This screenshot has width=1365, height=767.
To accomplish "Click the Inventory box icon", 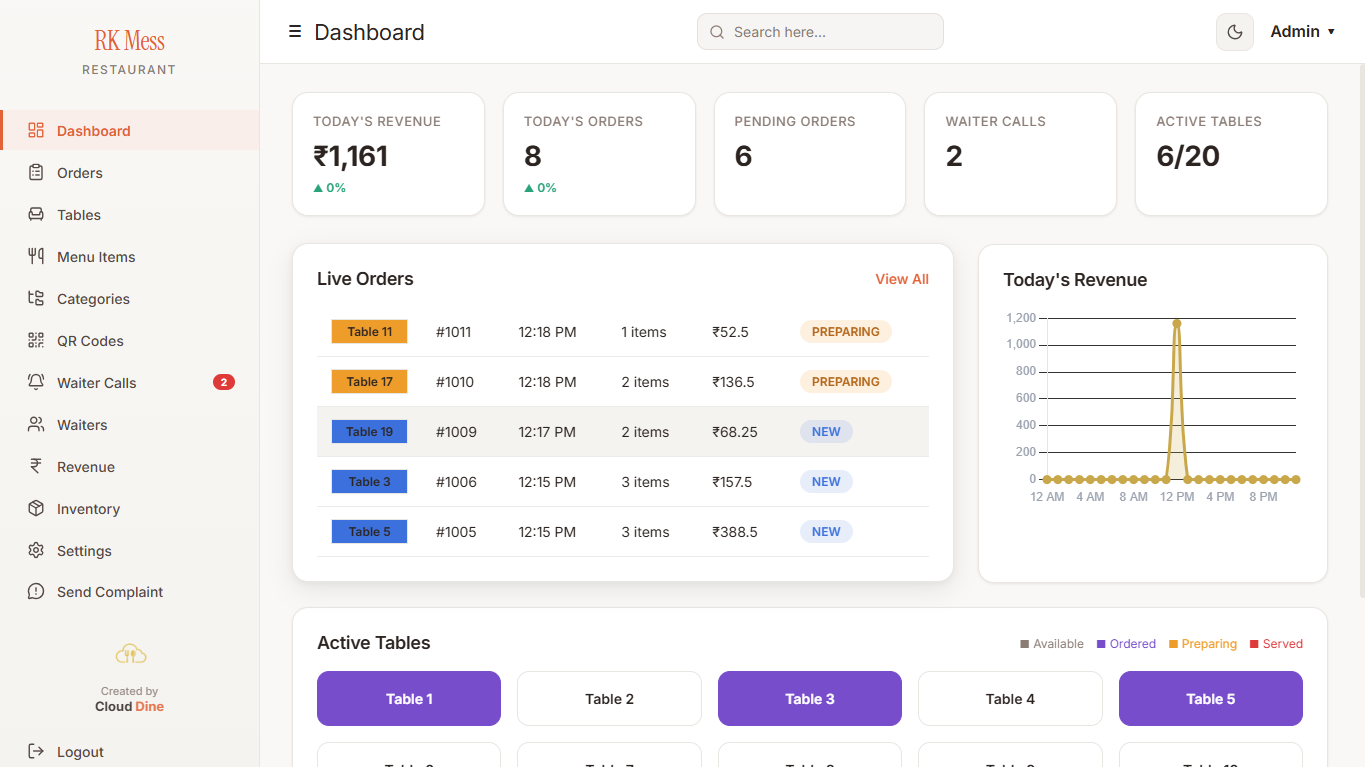I will pyautogui.click(x=36, y=508).
